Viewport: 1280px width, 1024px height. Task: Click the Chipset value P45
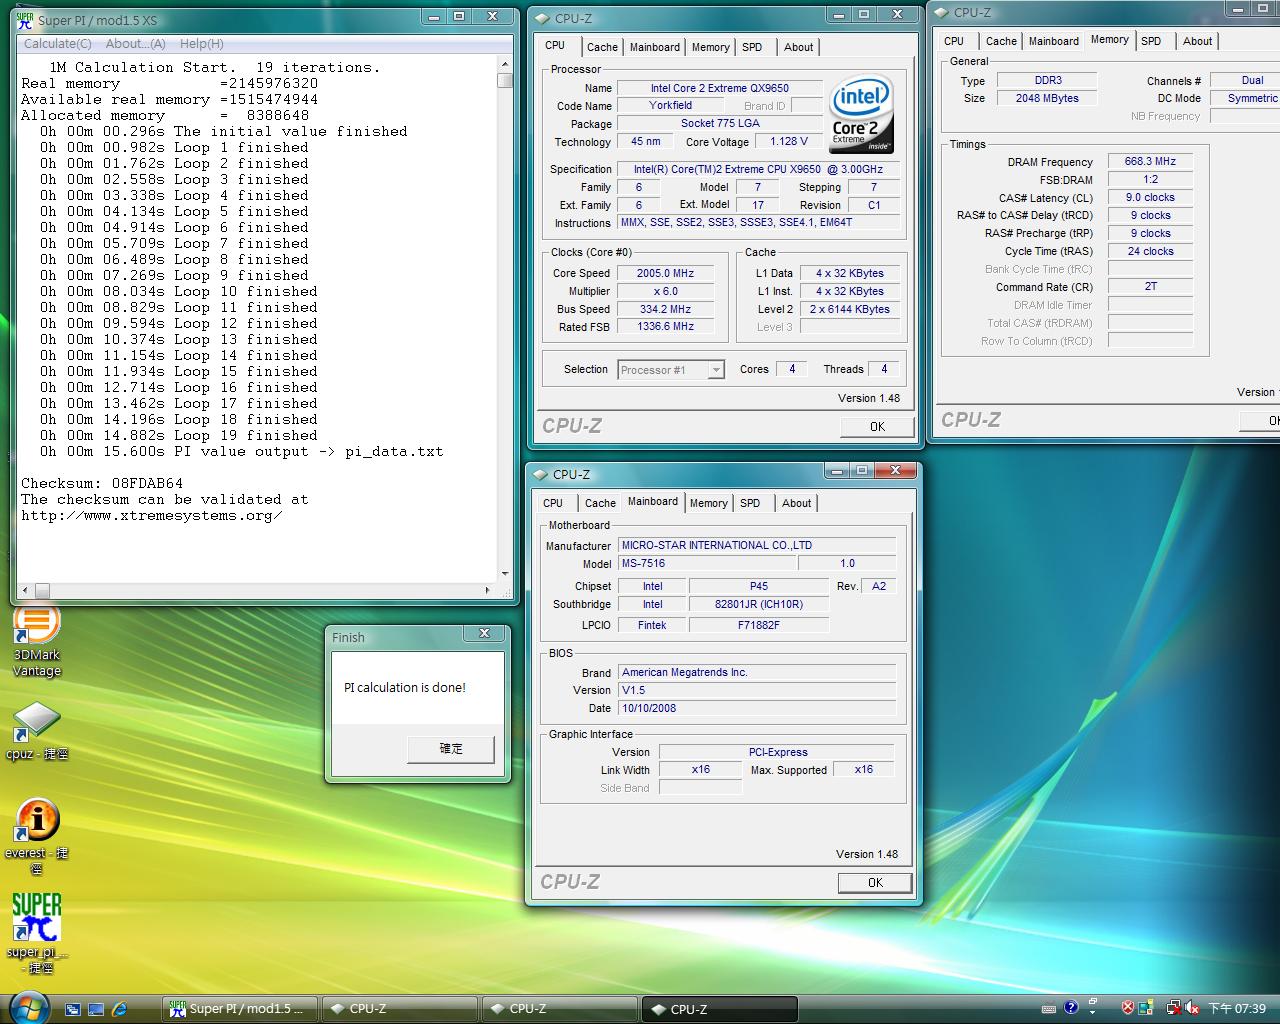coord(759,586)
